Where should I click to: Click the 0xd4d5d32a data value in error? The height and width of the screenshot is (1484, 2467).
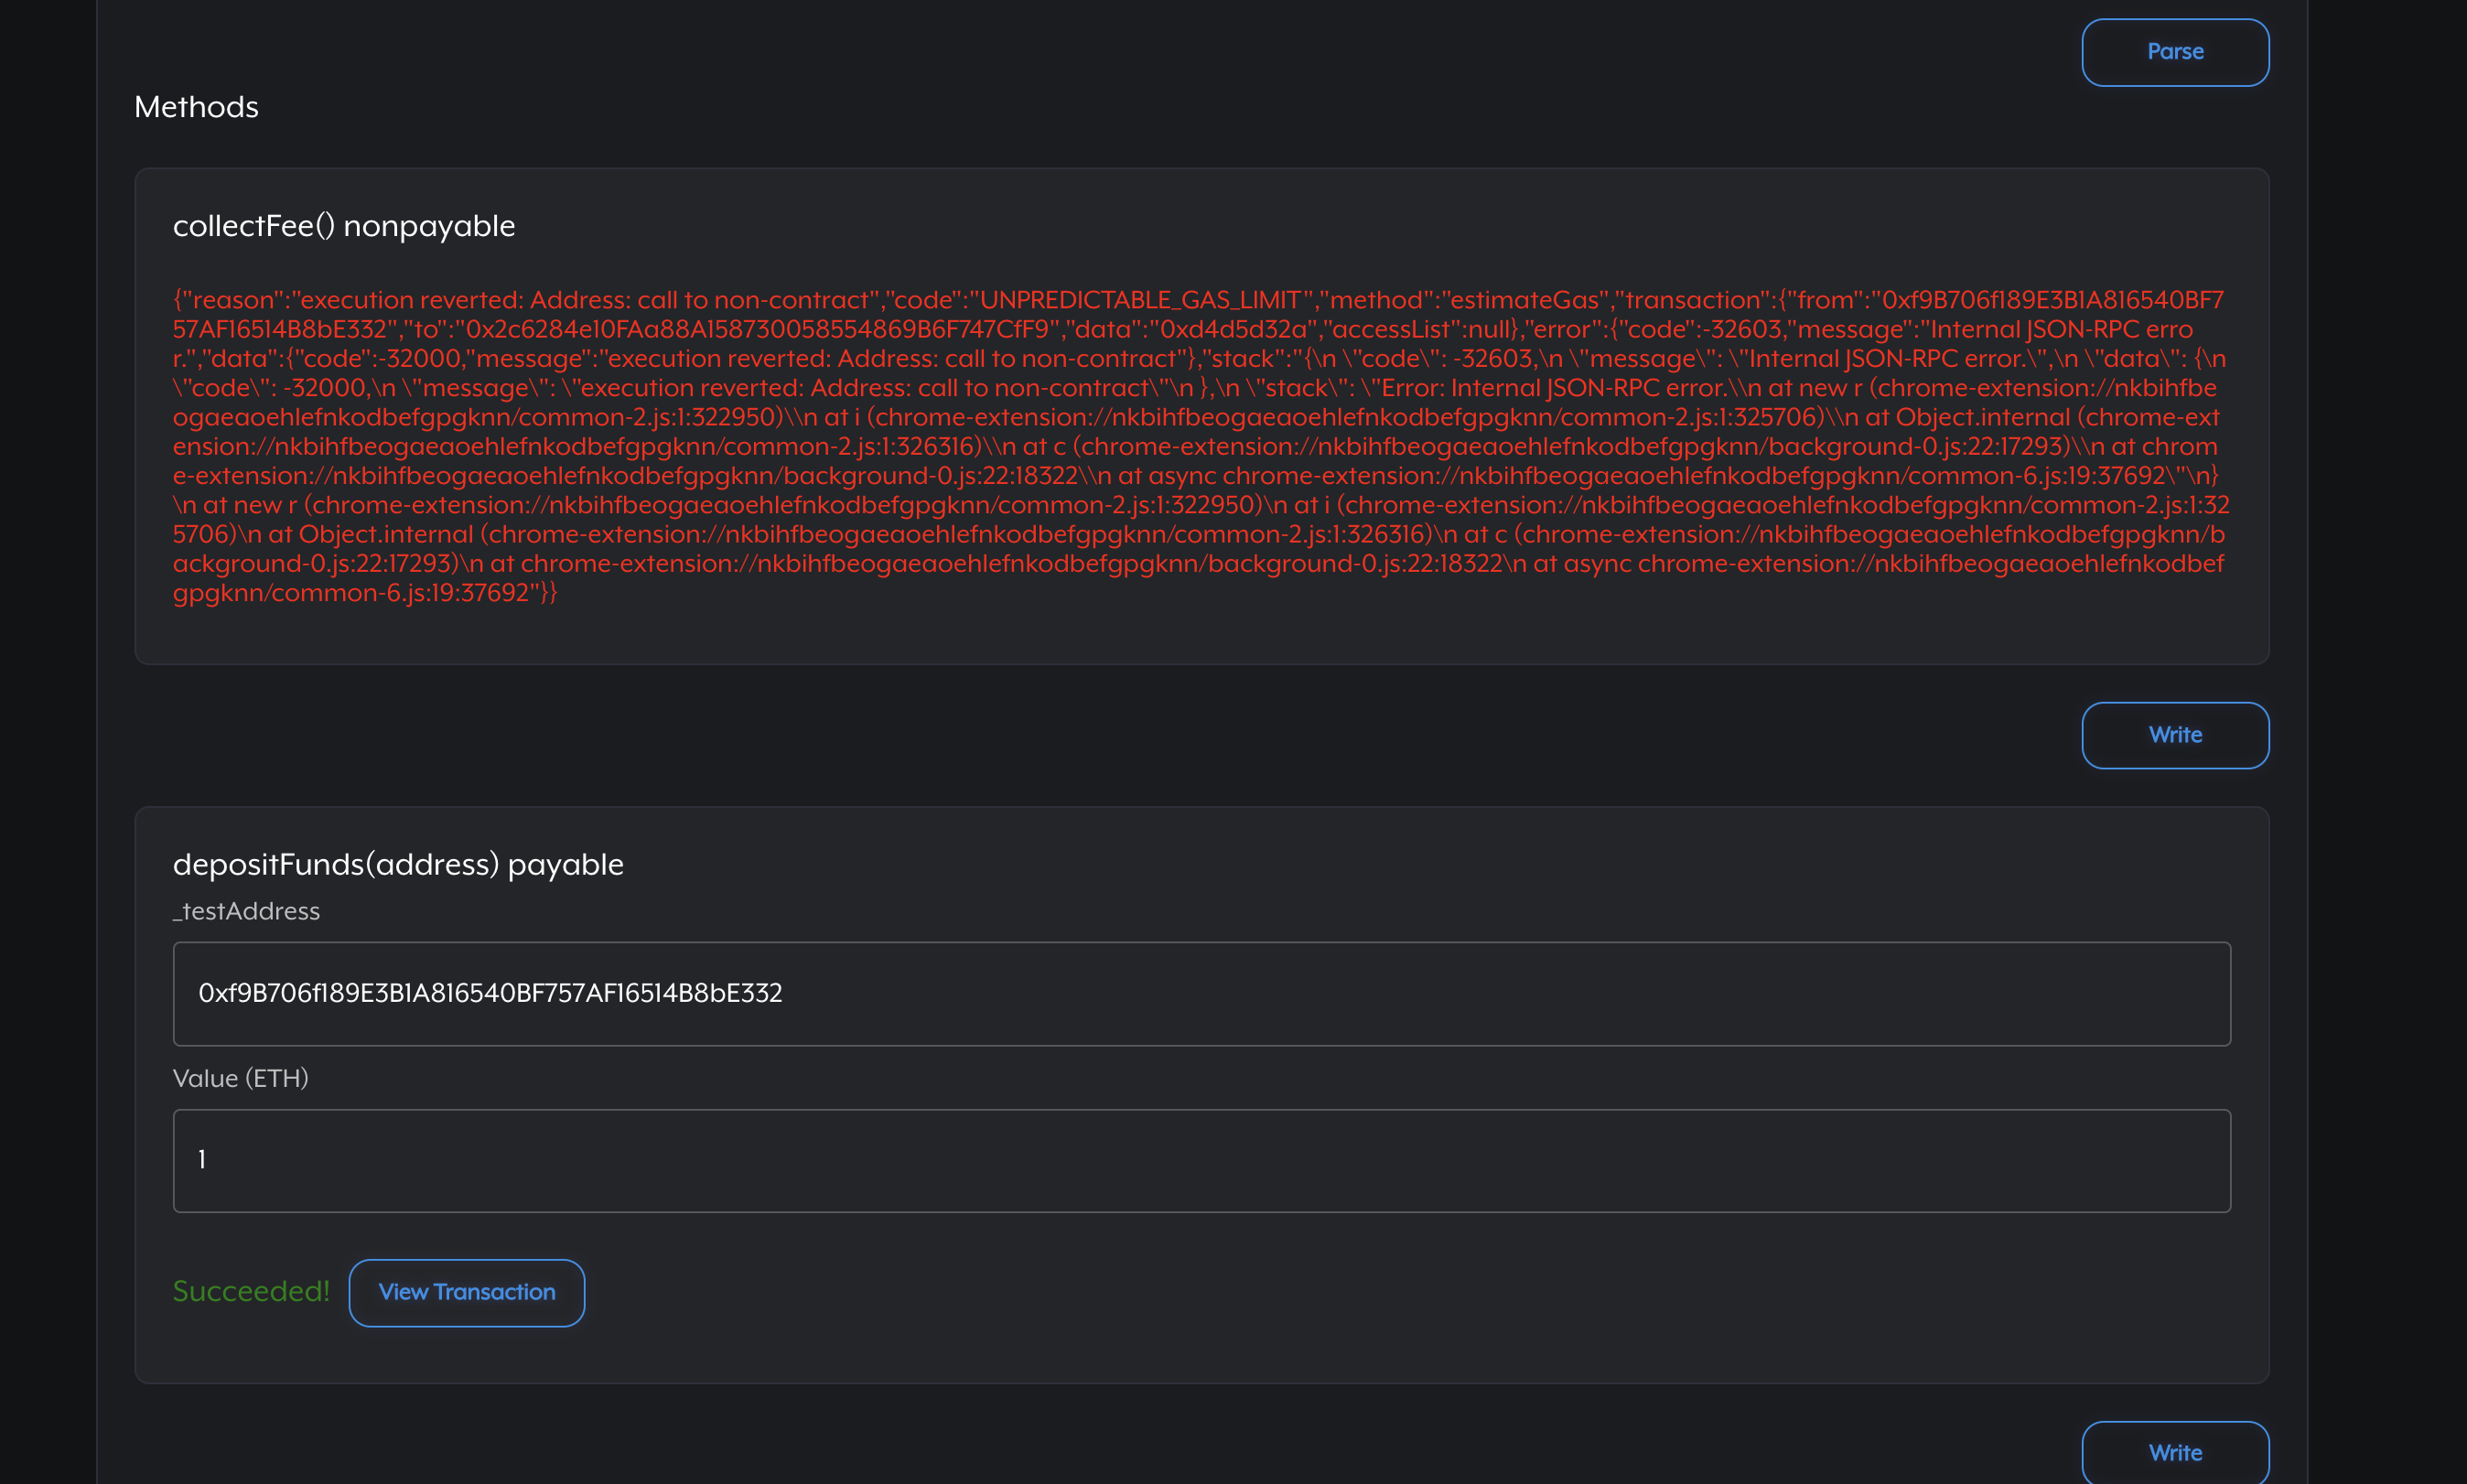coord(1233,329)
